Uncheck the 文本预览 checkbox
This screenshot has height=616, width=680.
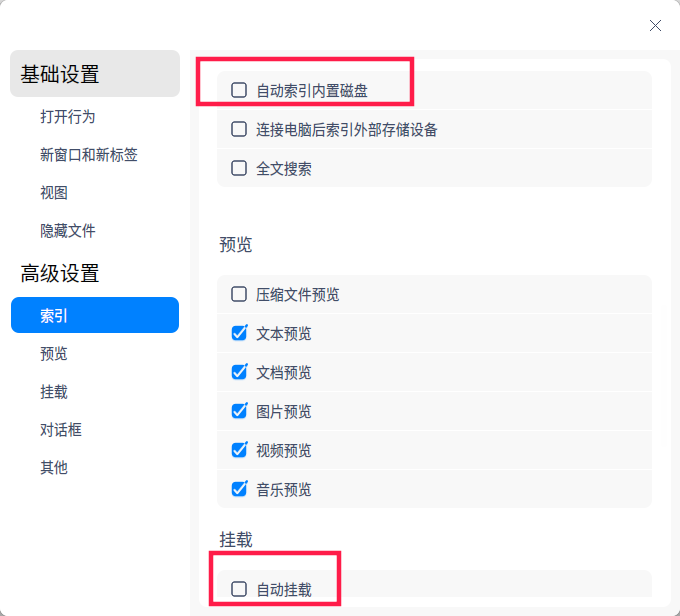pos(239,333)
